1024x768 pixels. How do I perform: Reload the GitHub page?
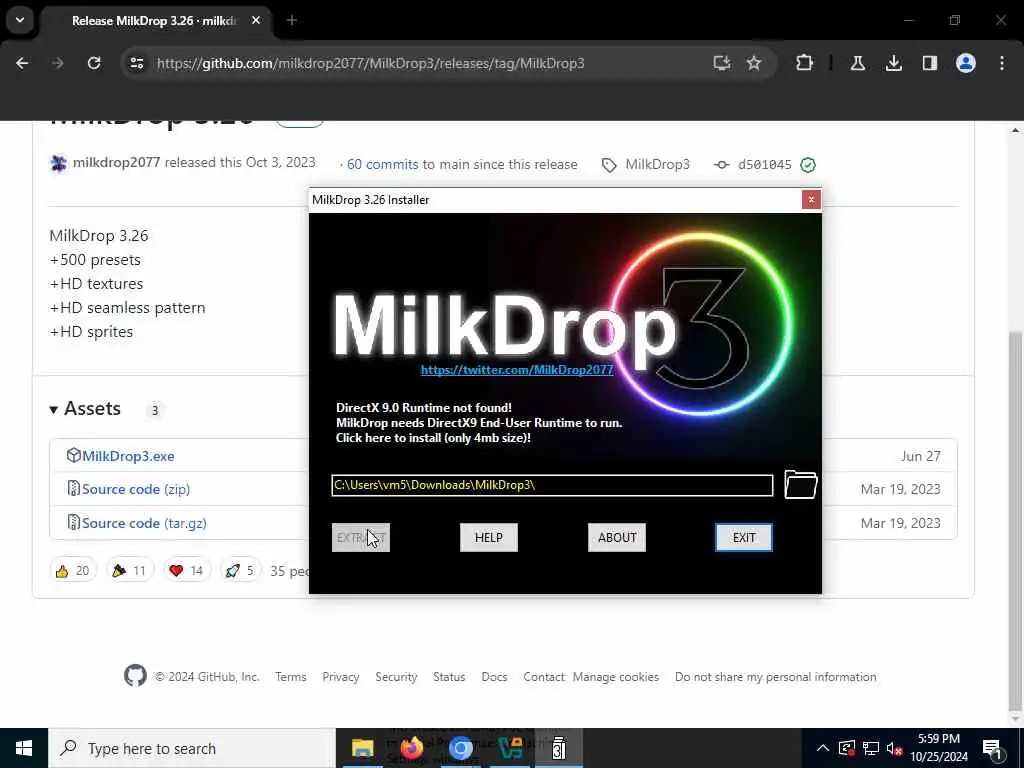94,63
